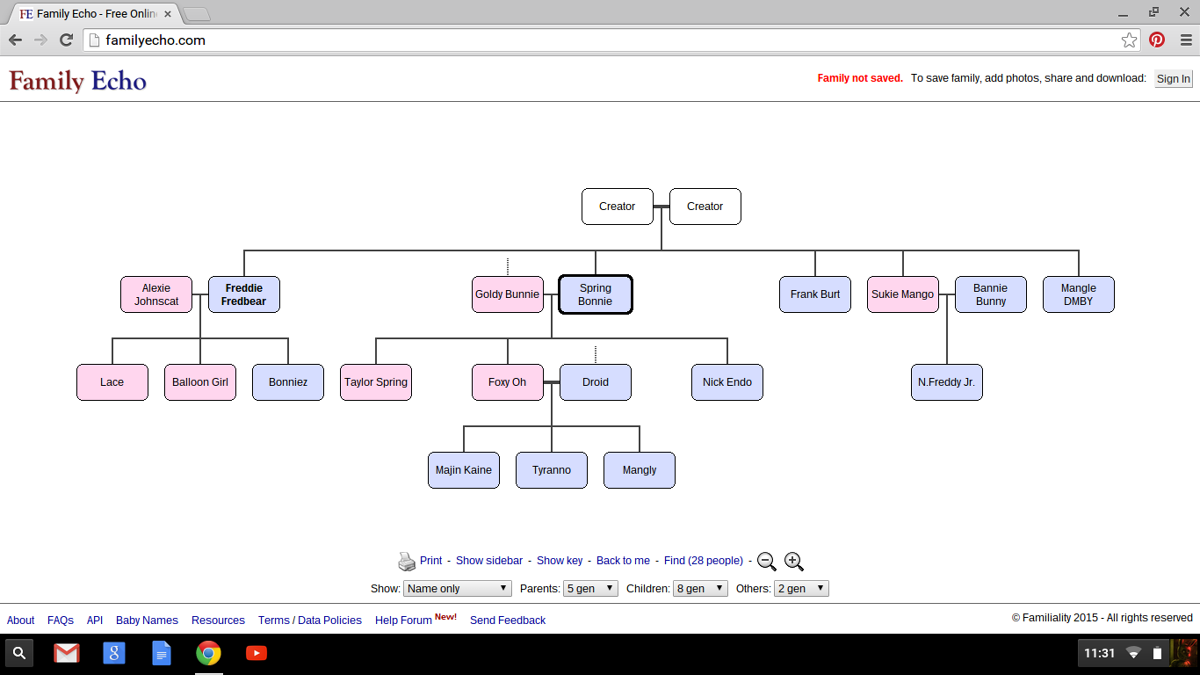Click Find (28 people) link
The width and height of the screenshot is (1200, 675).
[x=703, y=561]
